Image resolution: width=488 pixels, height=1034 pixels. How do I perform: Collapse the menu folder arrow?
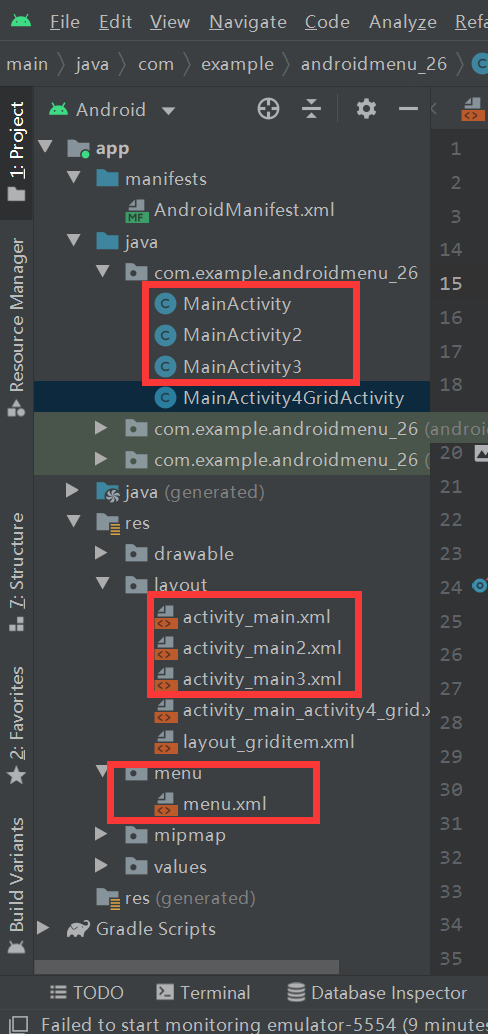pos(102,772)
